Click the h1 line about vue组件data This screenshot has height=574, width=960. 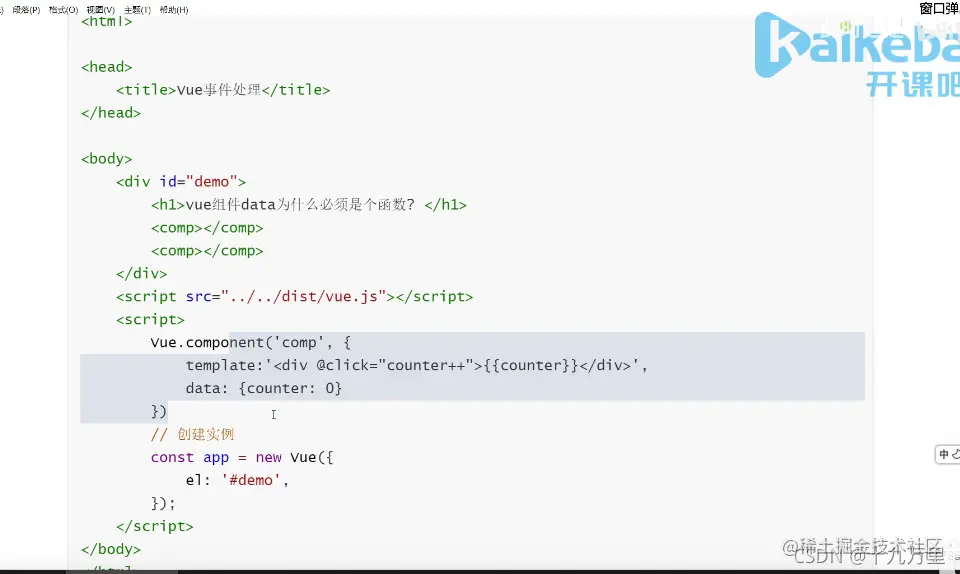point(309,204)
